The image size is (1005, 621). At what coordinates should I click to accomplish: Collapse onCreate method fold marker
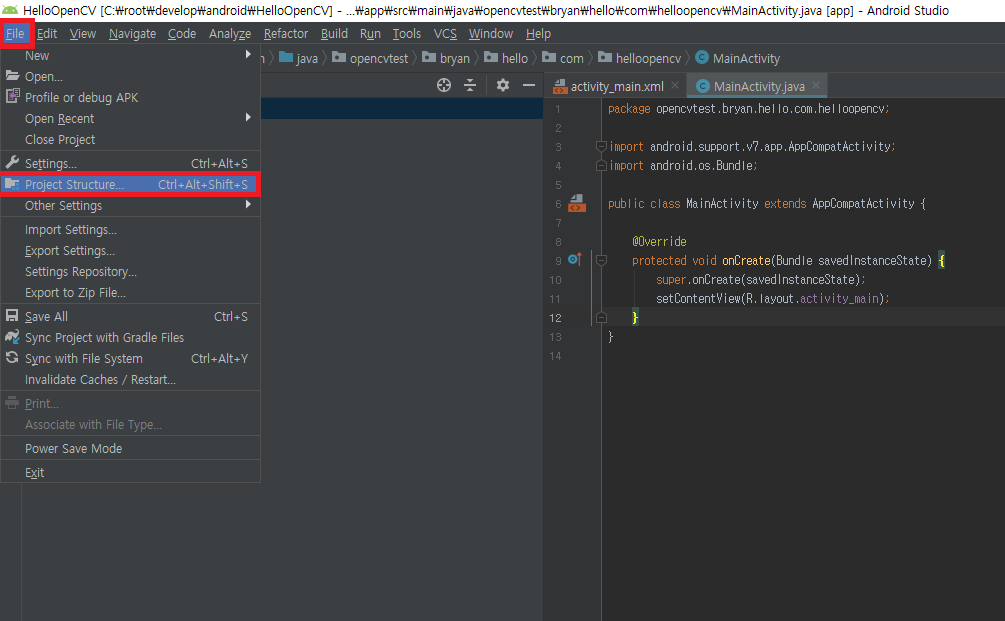[601, 261]
